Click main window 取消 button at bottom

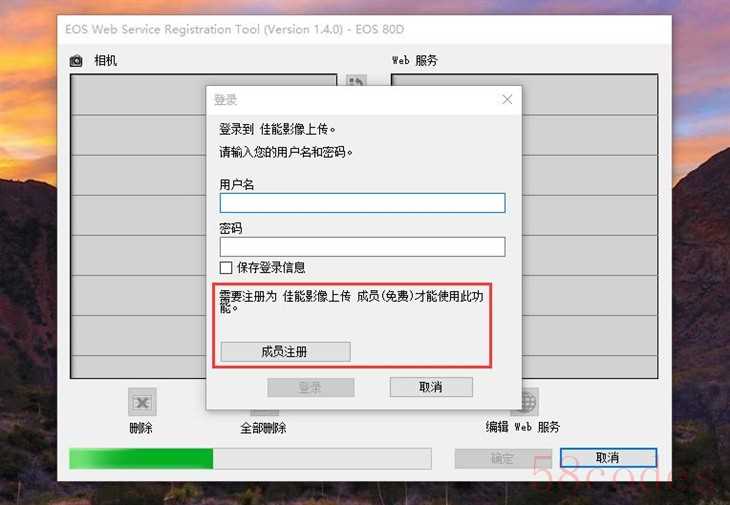click(x=608, y=458)
